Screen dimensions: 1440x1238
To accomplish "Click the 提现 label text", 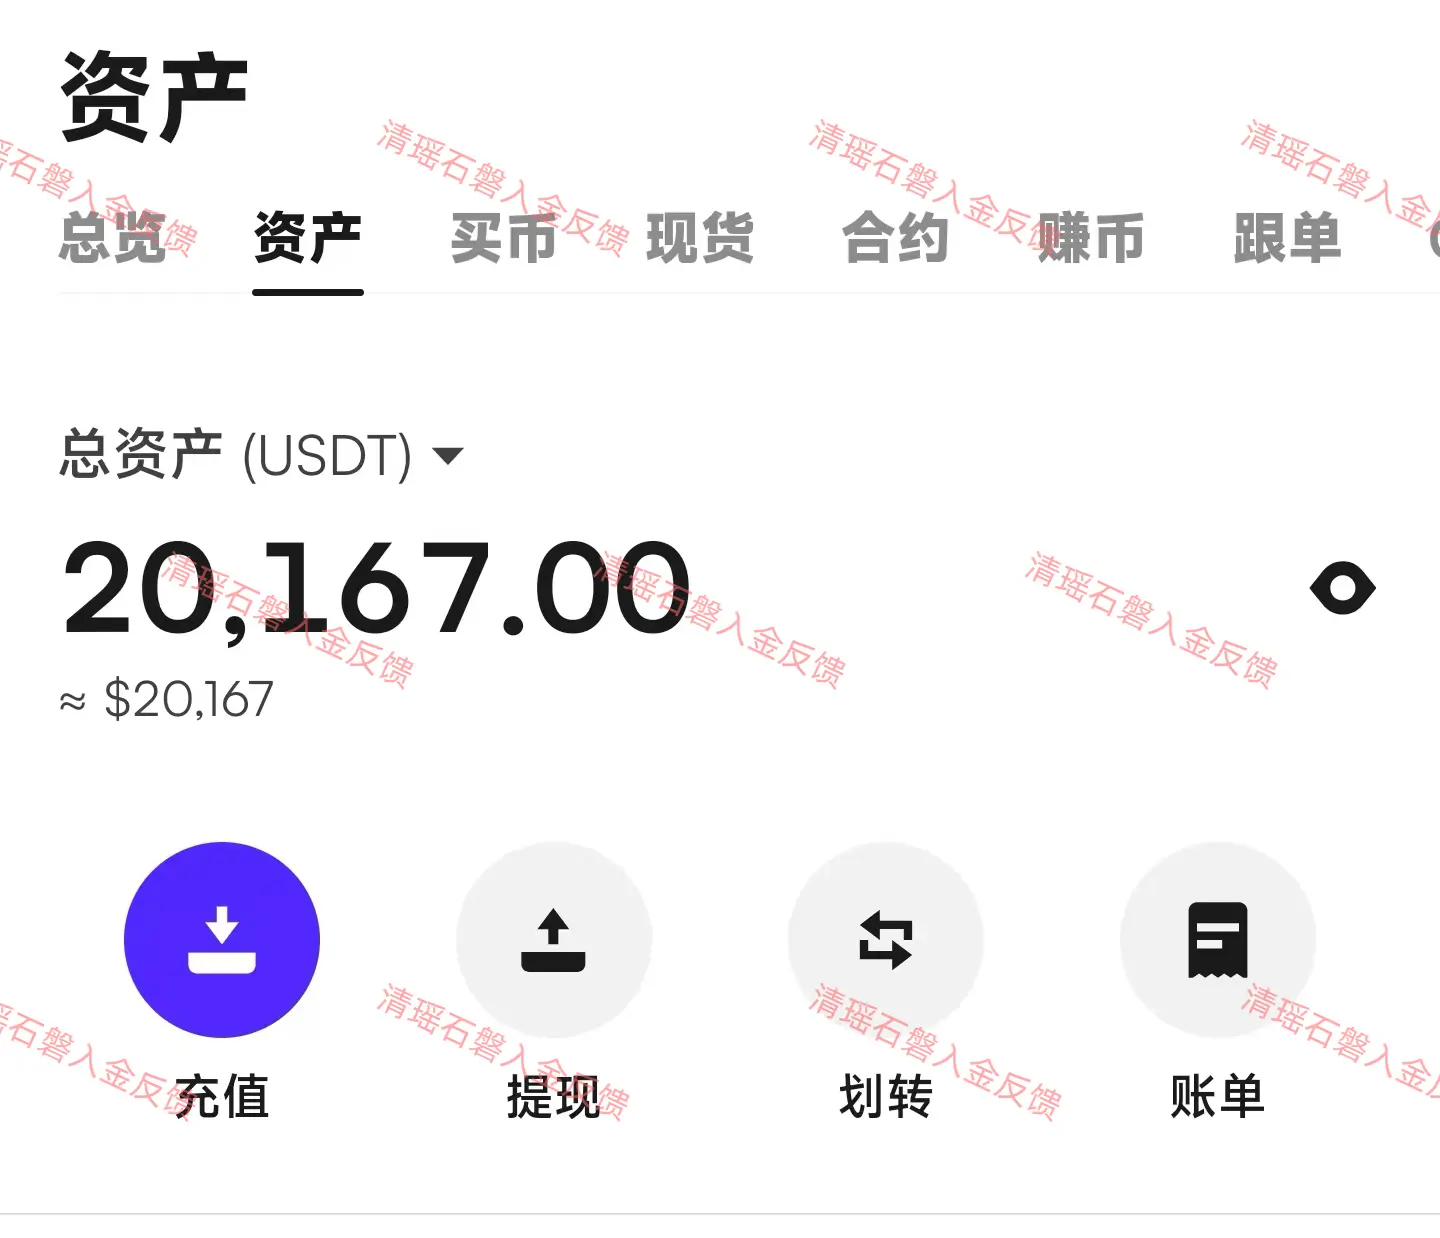I will (553, 1096).
